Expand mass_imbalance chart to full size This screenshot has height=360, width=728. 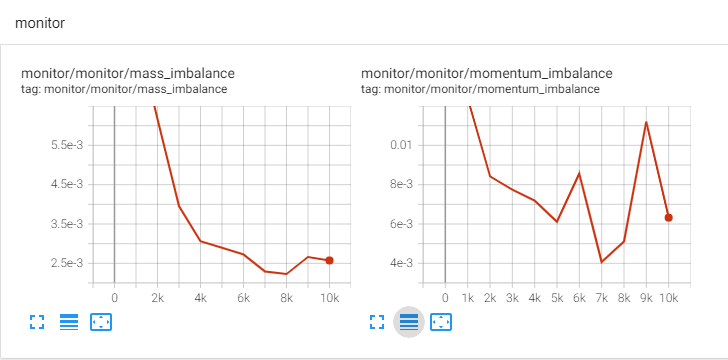click(x=37, y=322)
